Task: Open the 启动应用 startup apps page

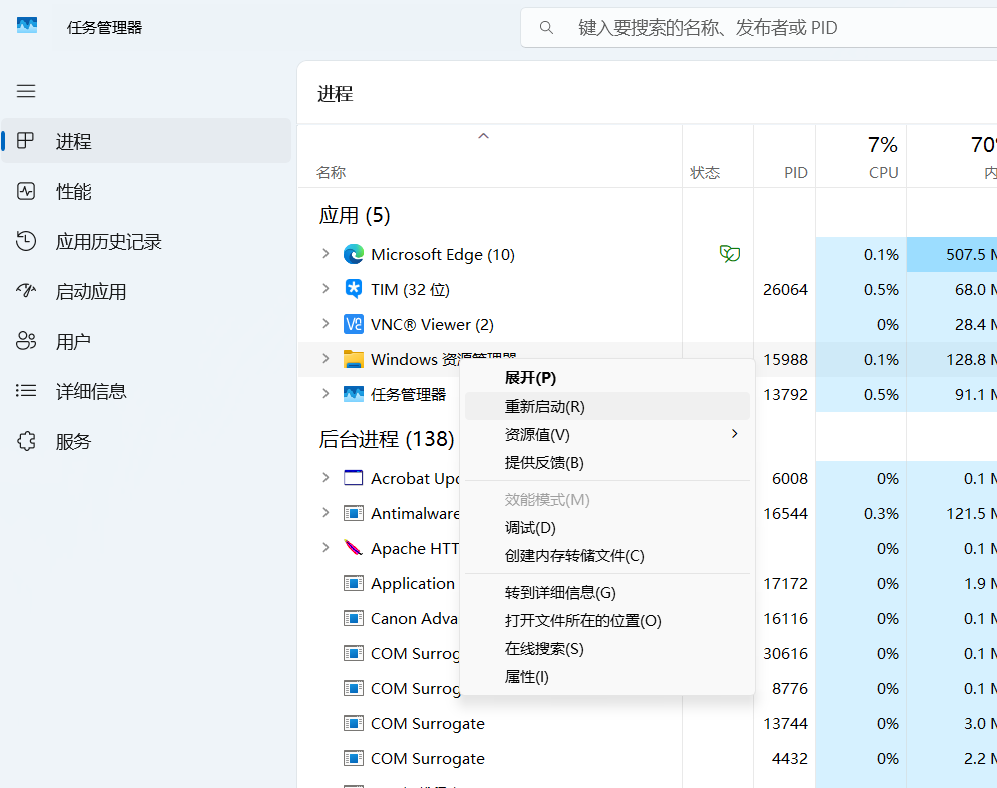Action: pyautogui.click(x=146, y=291)
